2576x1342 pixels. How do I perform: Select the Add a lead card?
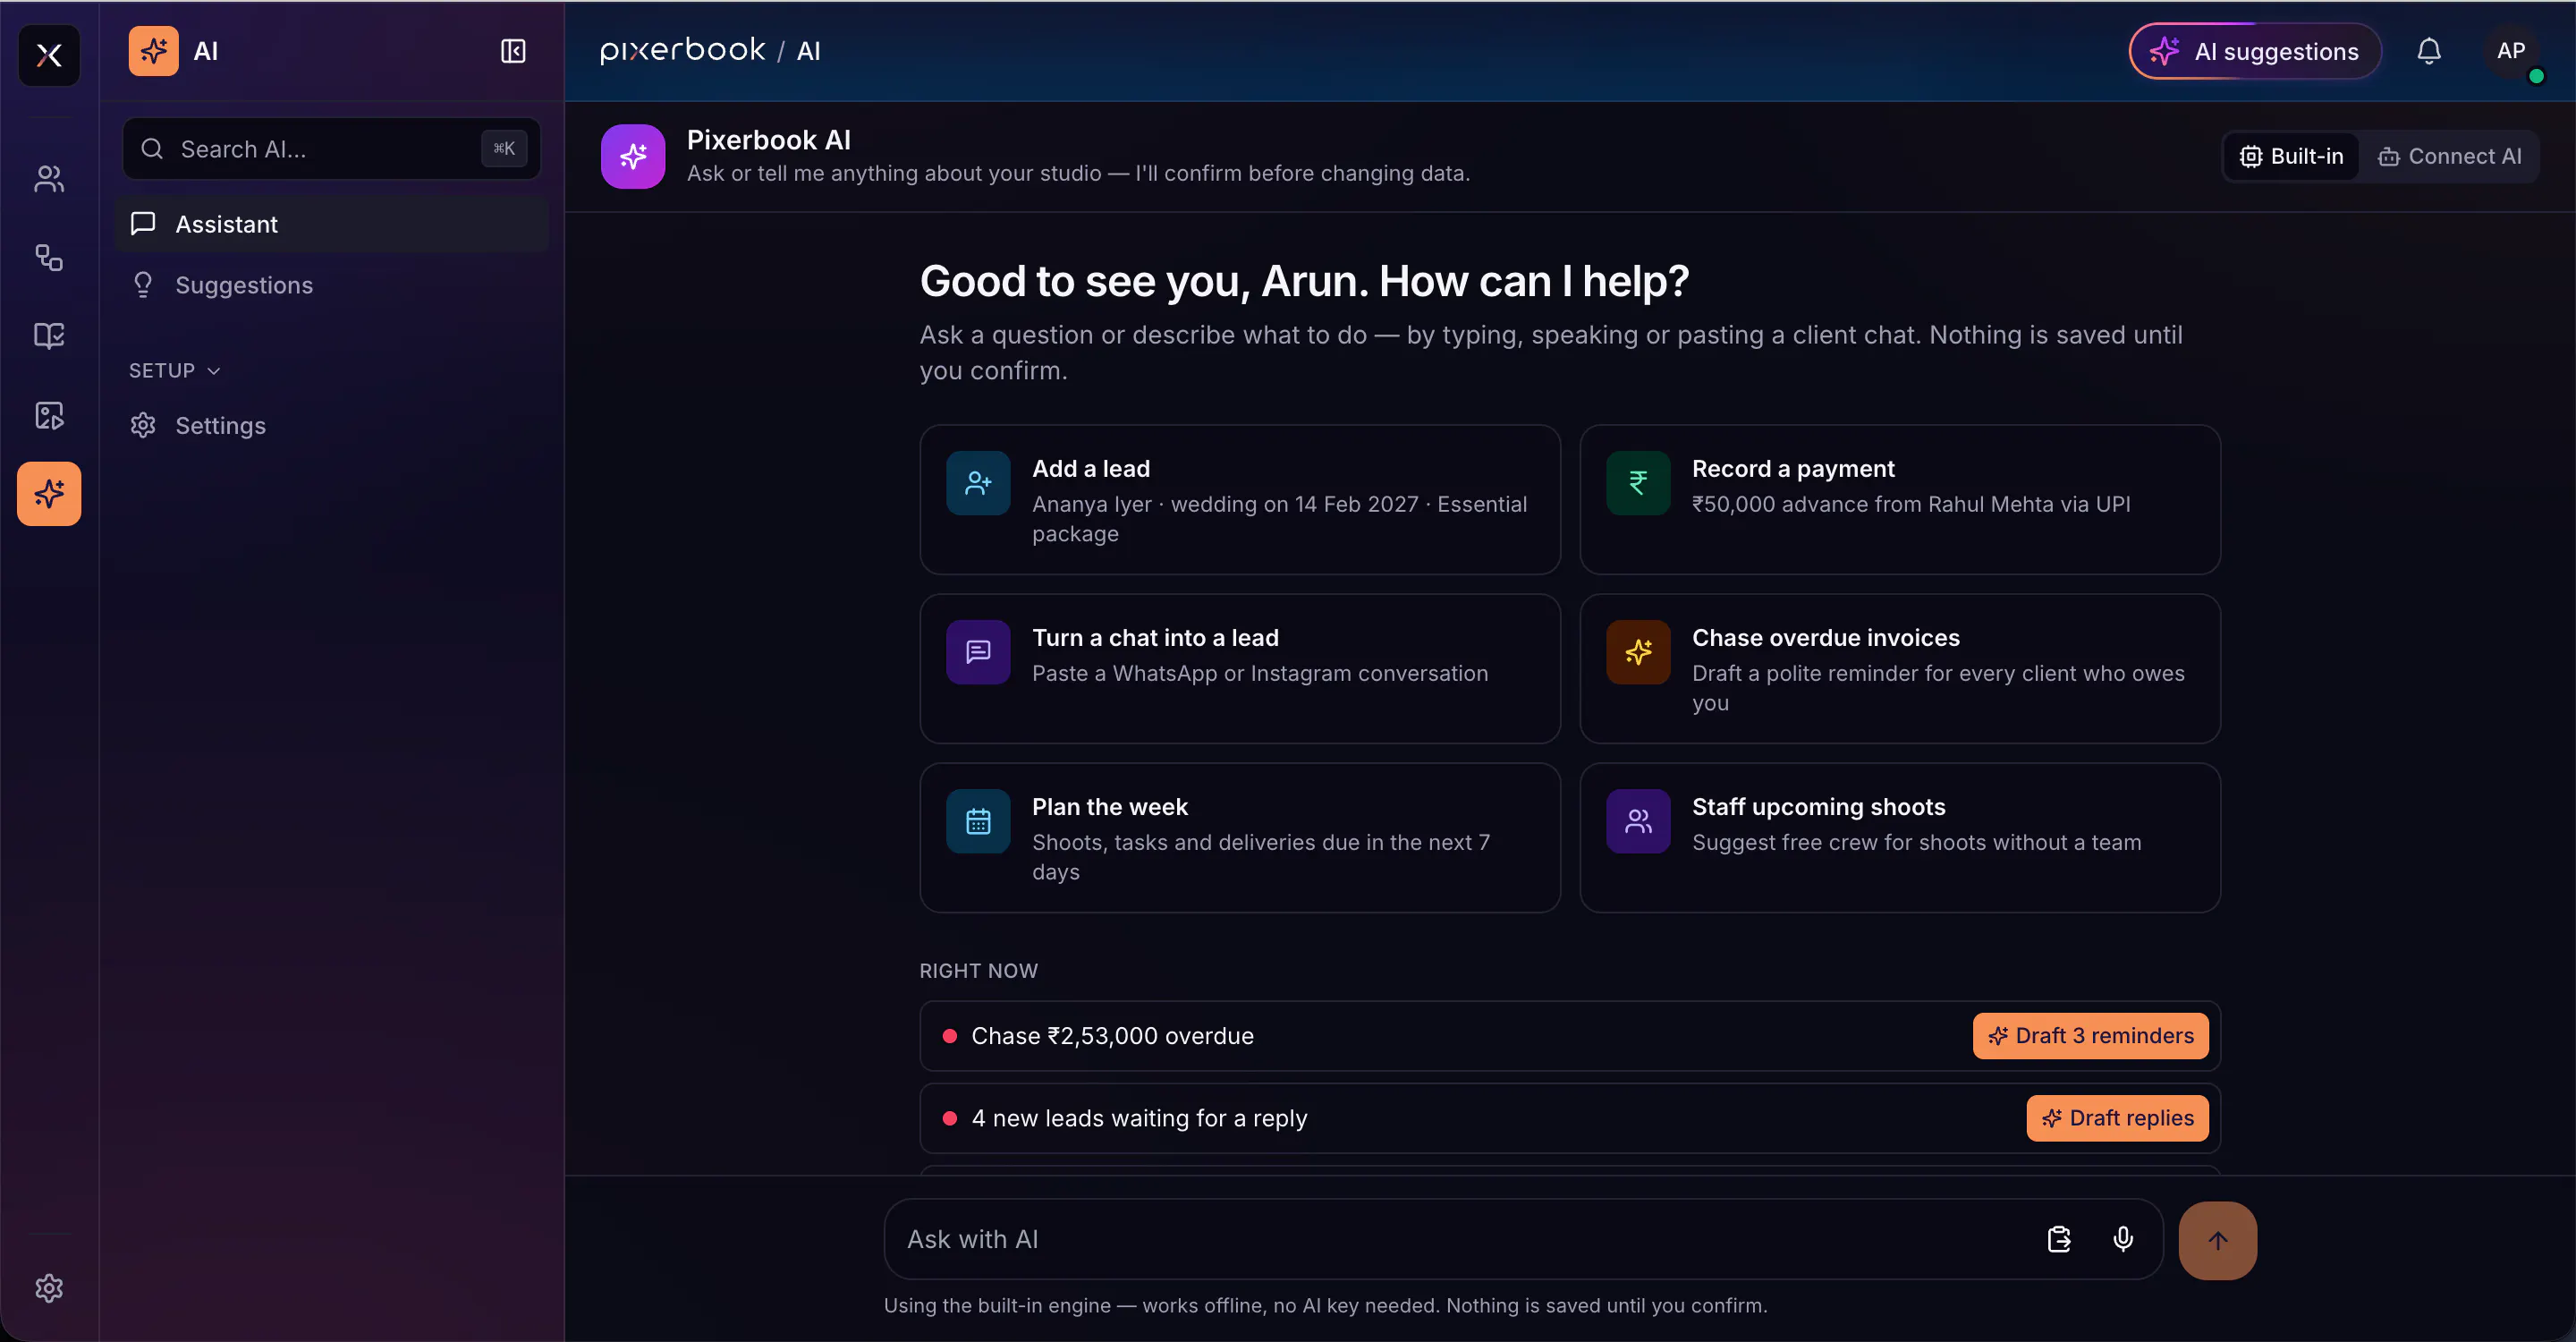point(1240,499)
